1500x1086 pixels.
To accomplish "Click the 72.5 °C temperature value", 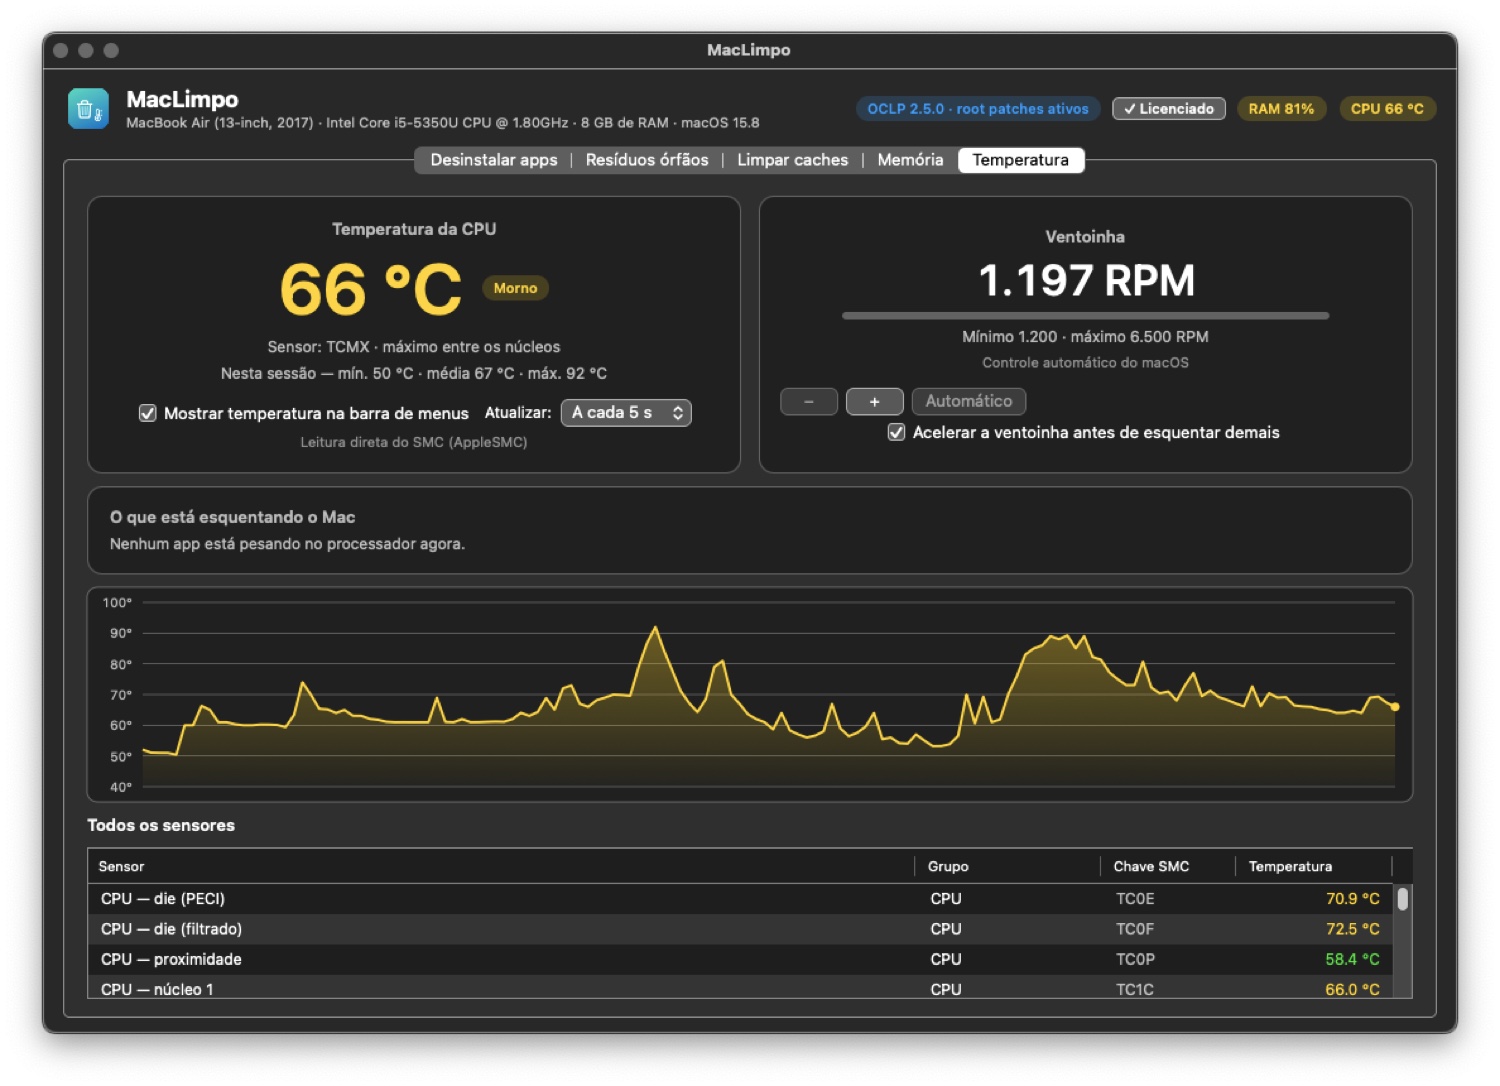I will tap(1352, 929).
